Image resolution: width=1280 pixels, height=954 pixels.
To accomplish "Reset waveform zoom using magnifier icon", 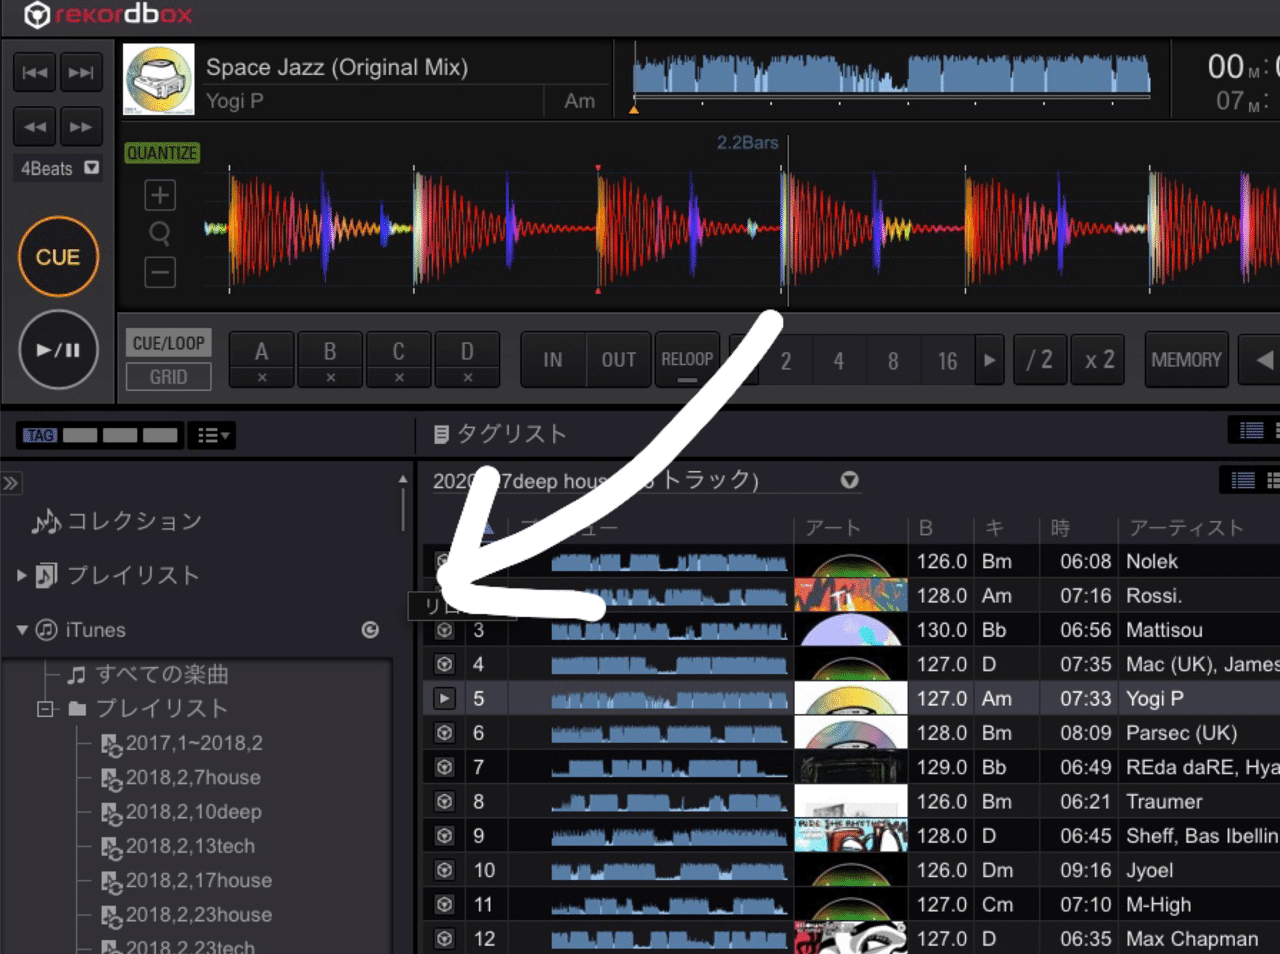I will 160,234.
